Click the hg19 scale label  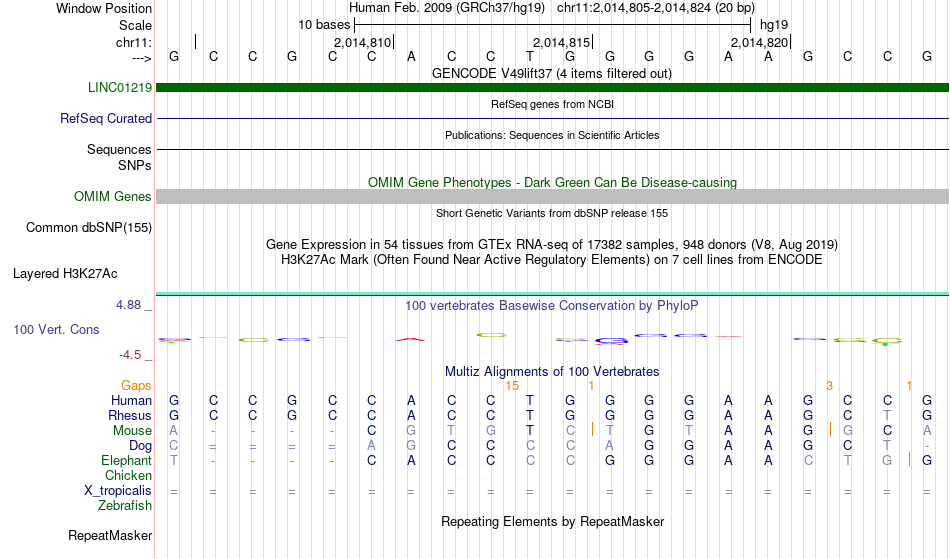pyautogui.click(x=774, y=25)
